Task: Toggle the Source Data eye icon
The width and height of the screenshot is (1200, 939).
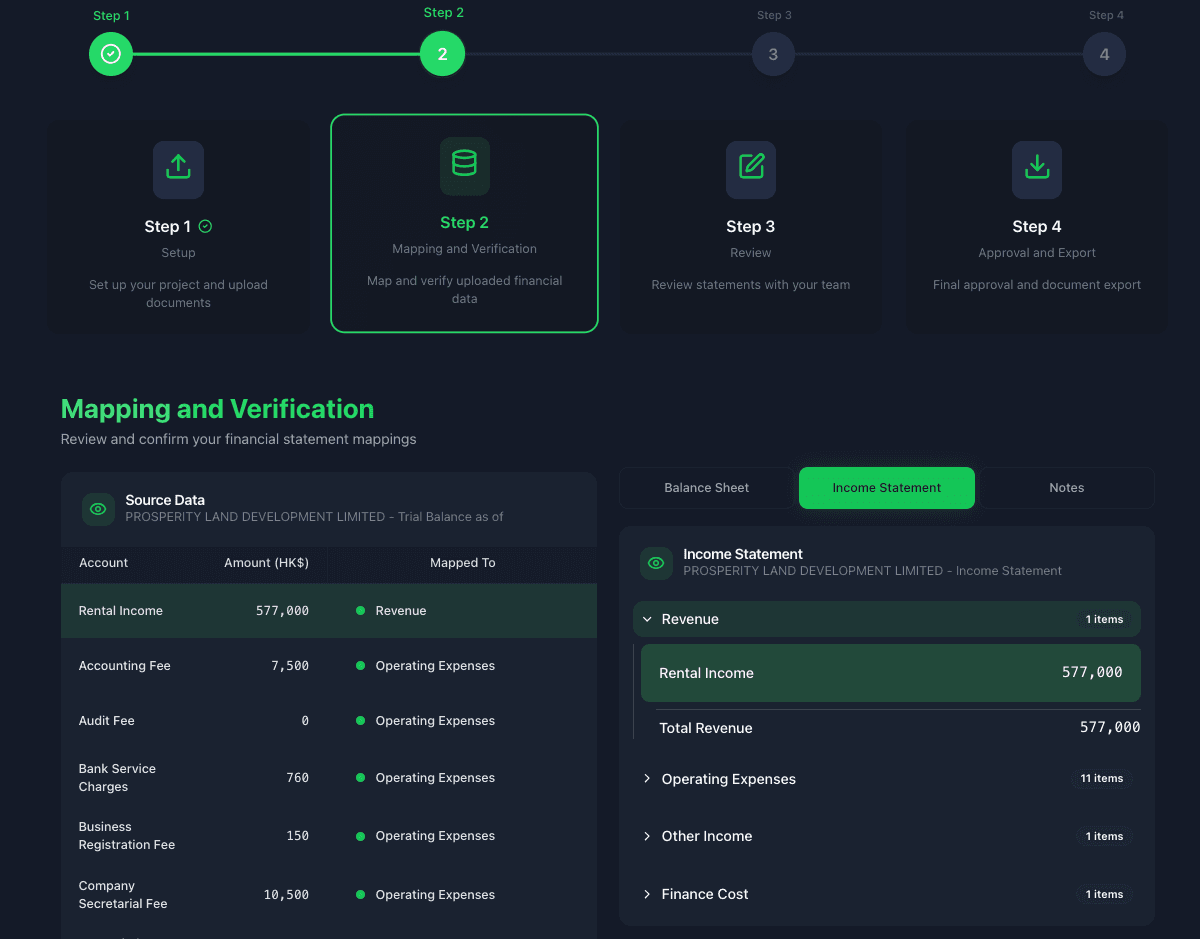Action: click(x=98, y=509)
